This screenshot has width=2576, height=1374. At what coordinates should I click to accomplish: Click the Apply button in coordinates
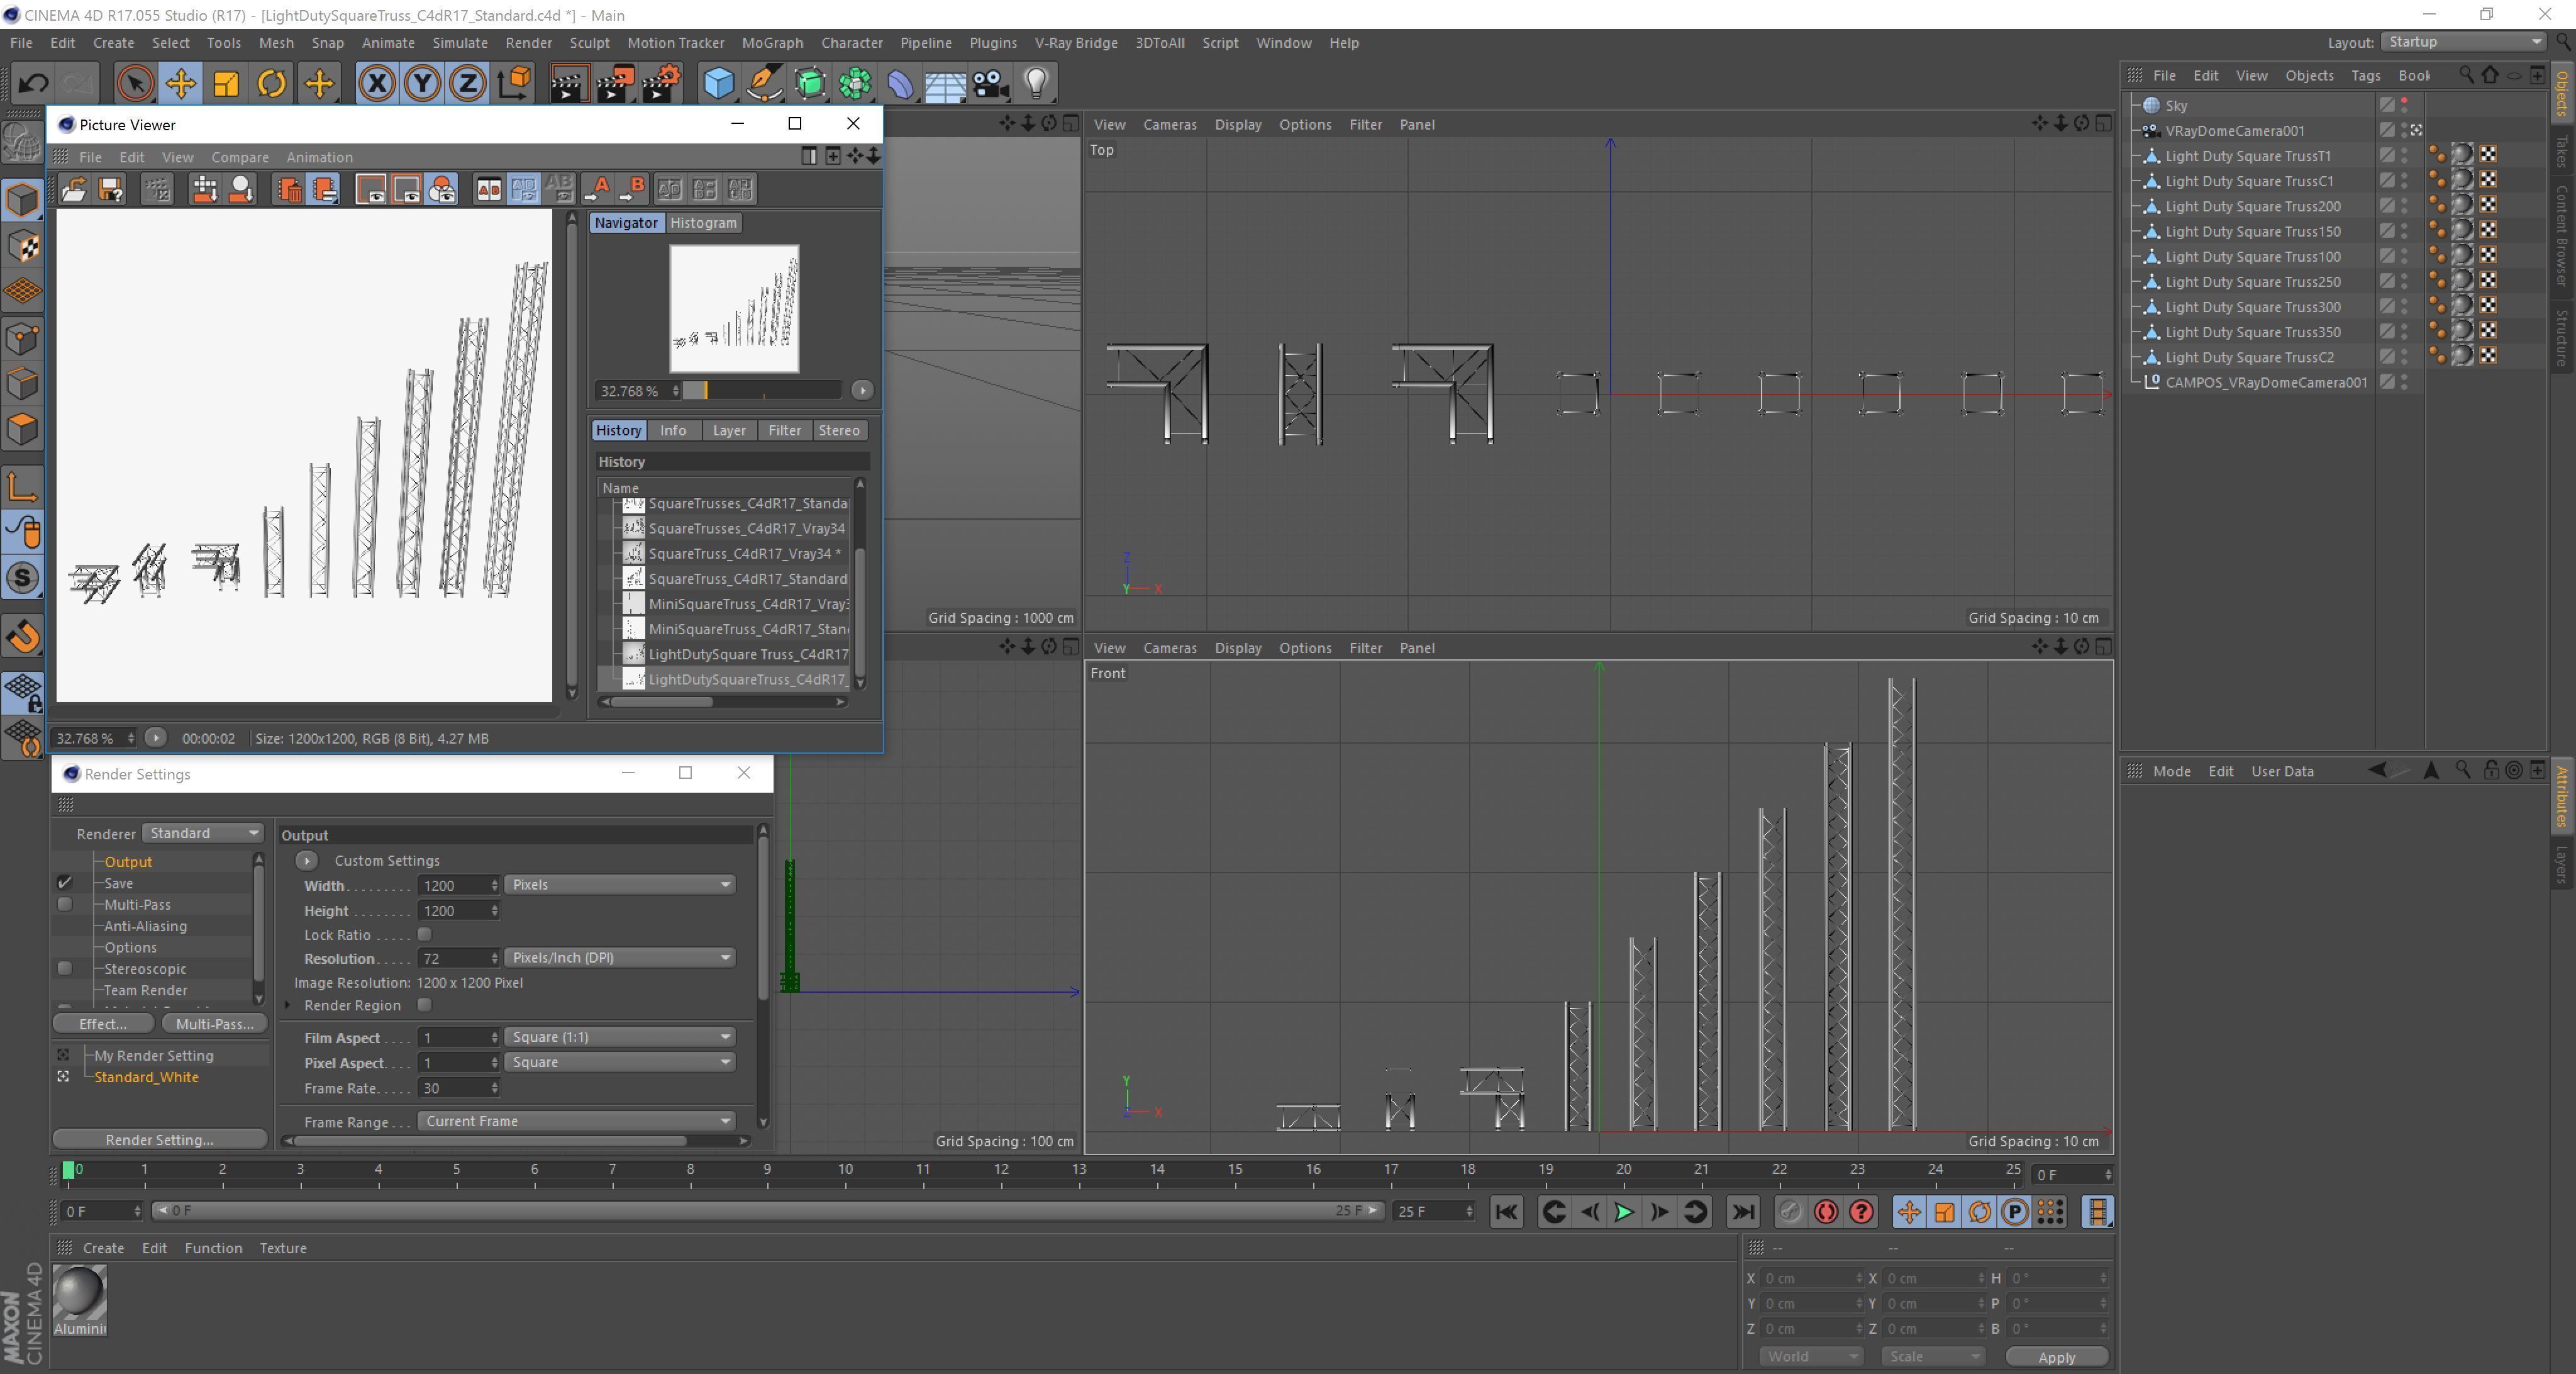pos(2056,1357)
